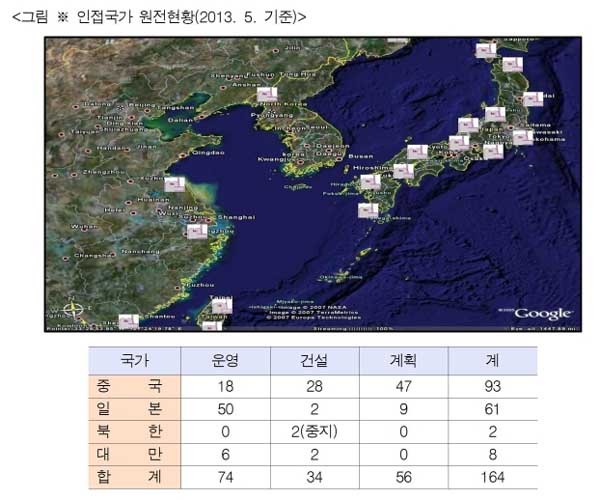Click 18 in the 중국 운영 cell
600x500 pixels.
[x=225, y=386]
